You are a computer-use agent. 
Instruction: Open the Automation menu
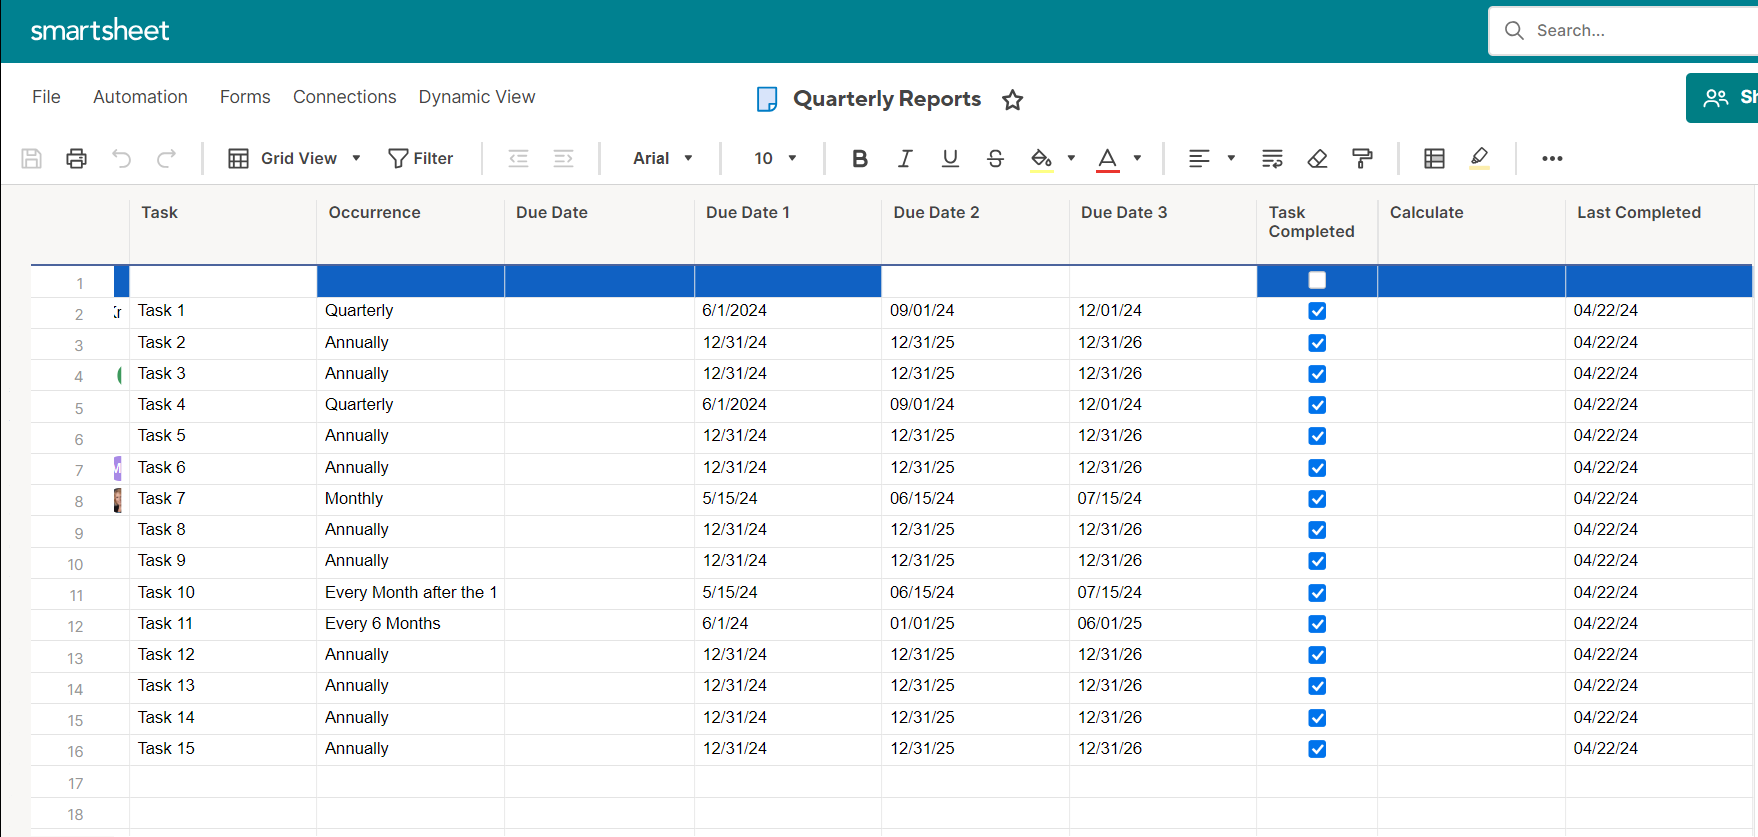(140, 97)
